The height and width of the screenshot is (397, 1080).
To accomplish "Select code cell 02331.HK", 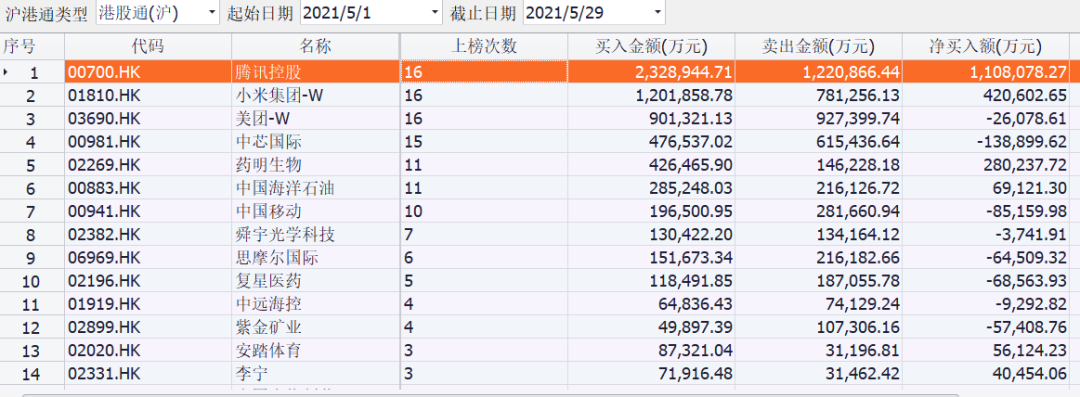I will pyautogui.click(x=148, y=374).
